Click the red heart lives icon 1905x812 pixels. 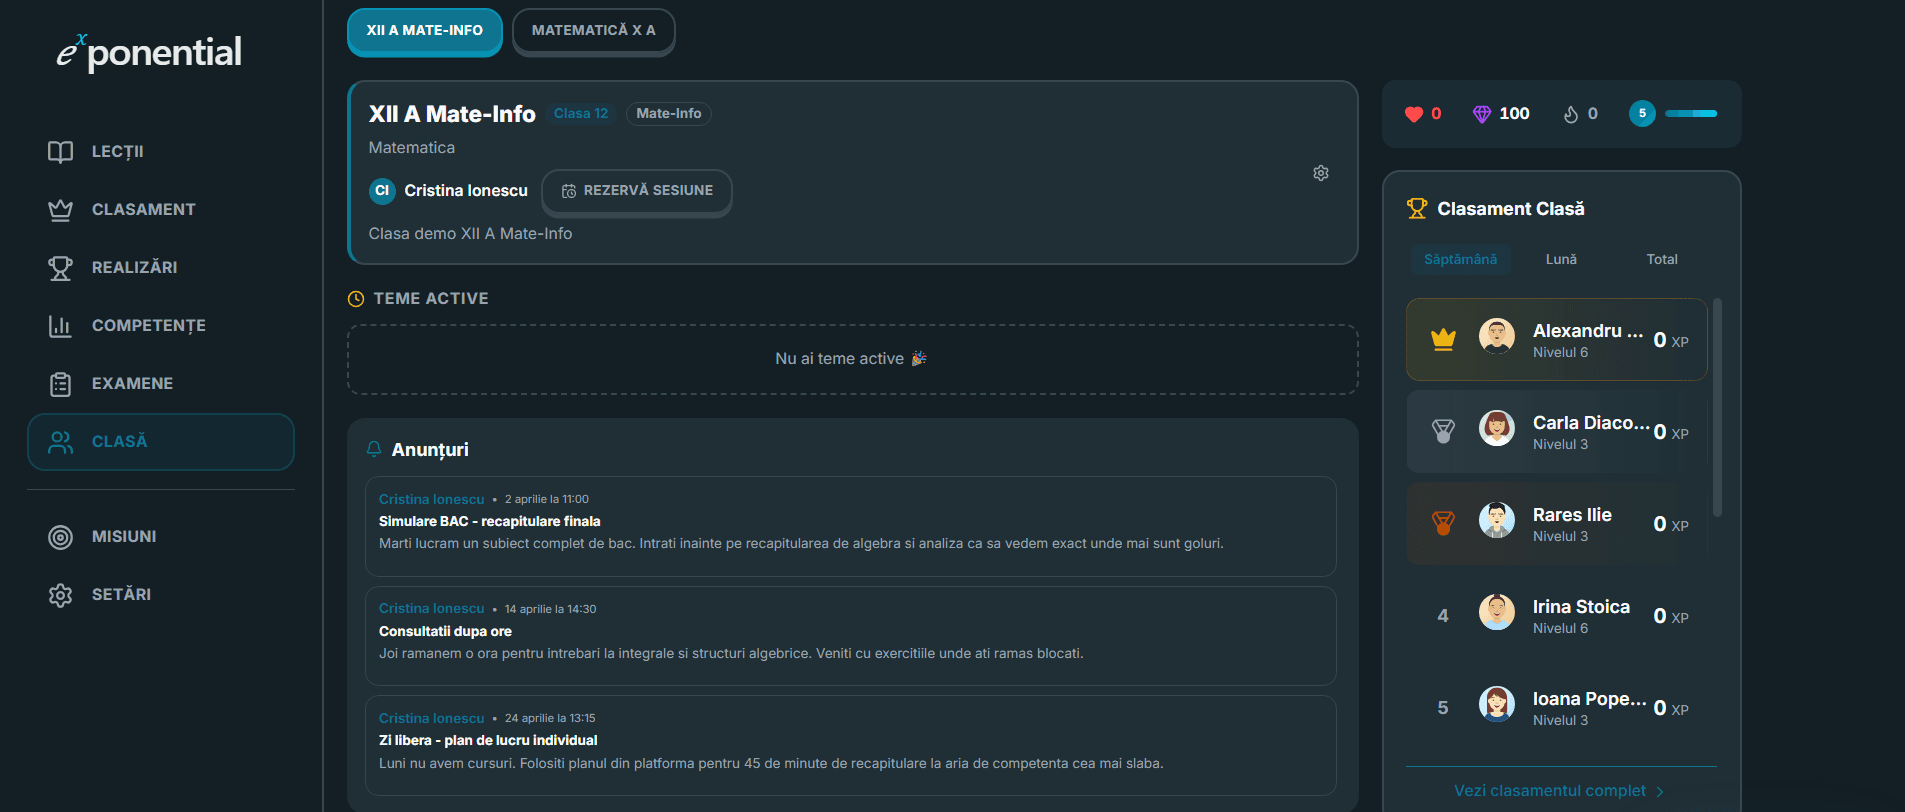[1413, 114]
